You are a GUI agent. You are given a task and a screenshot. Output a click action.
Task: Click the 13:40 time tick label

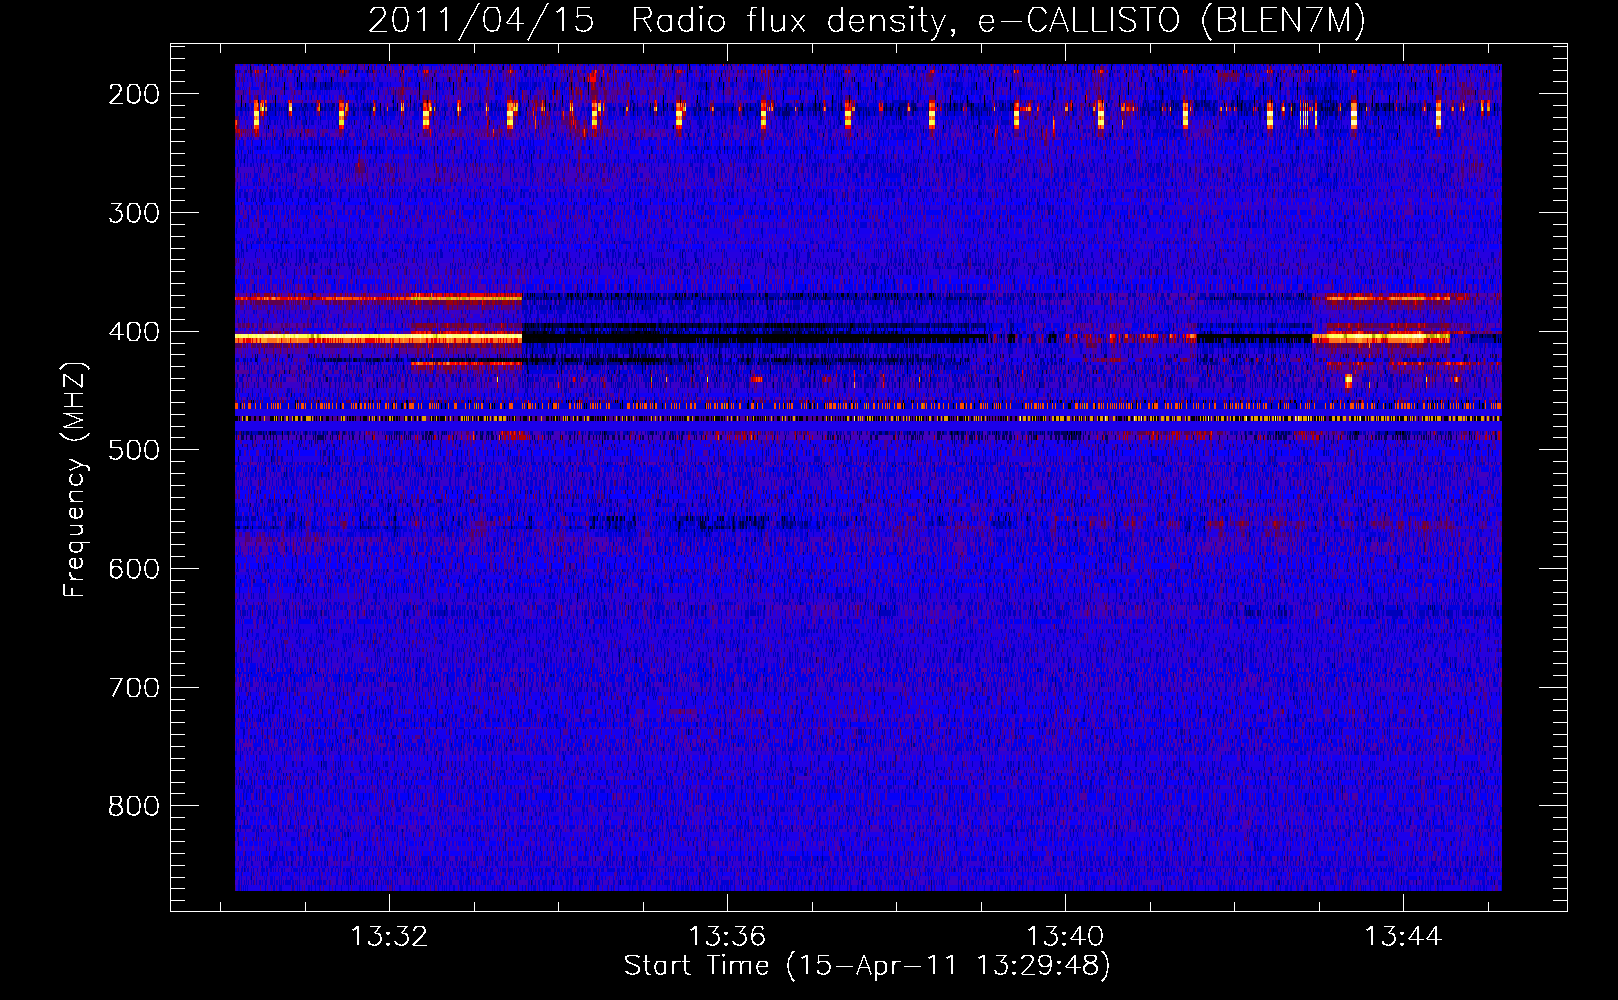point(1065,936)
